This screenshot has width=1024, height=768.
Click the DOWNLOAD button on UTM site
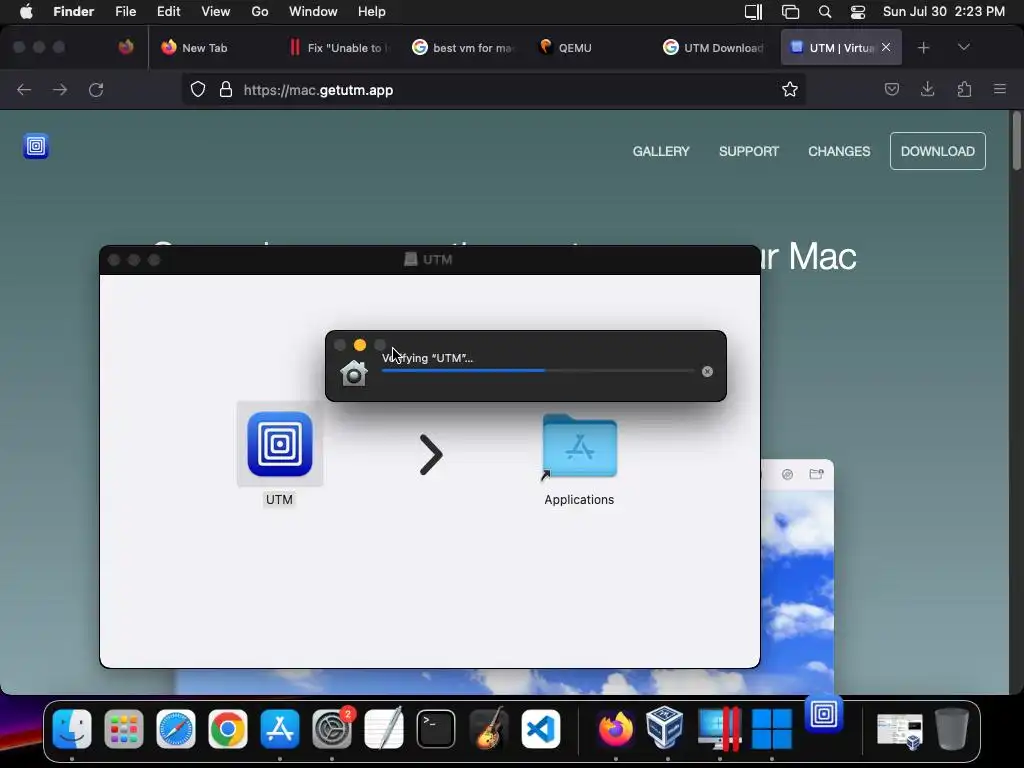tap(938, 151)
